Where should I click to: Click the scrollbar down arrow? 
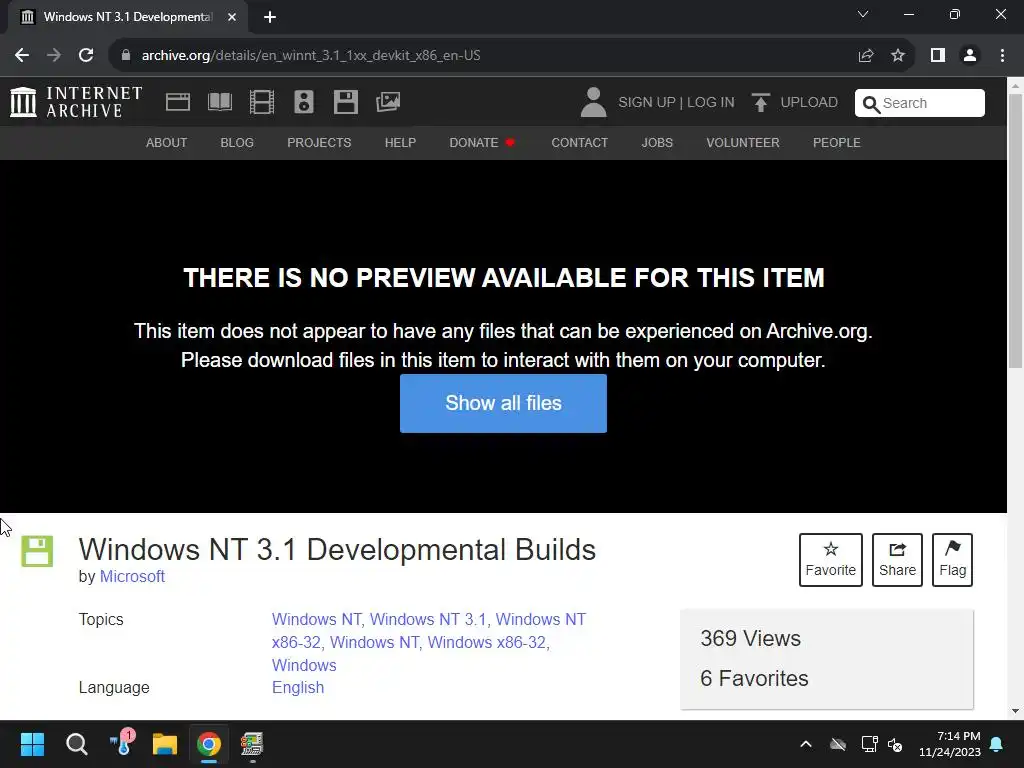[x=1016, y=711]
